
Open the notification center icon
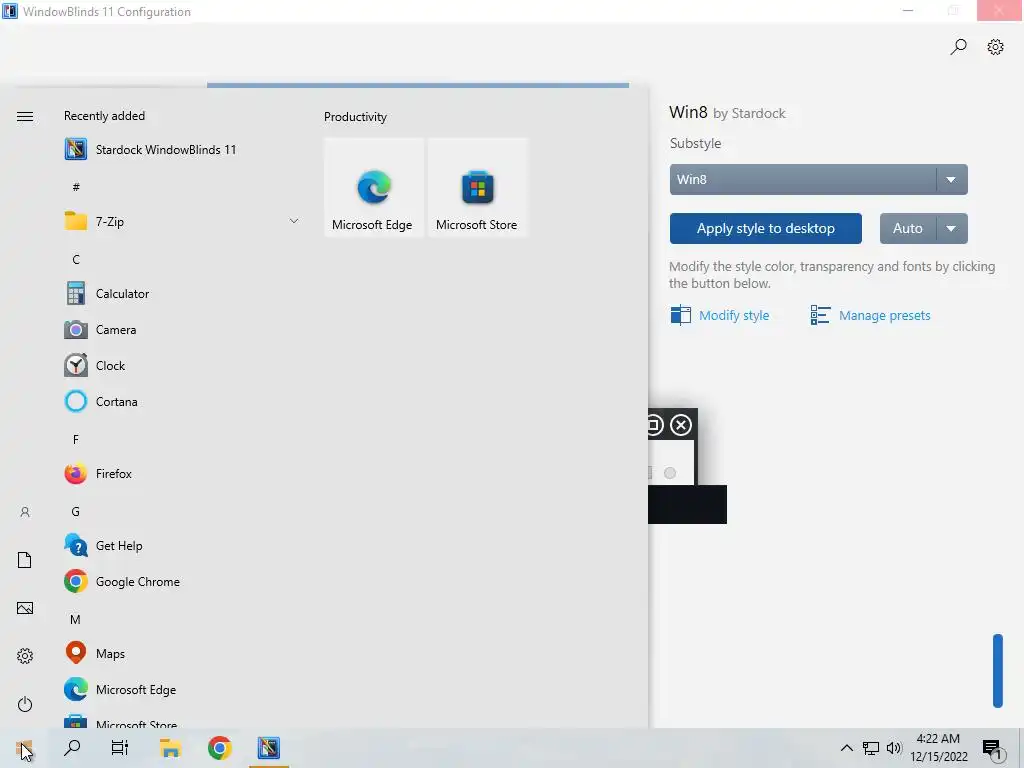993,749
